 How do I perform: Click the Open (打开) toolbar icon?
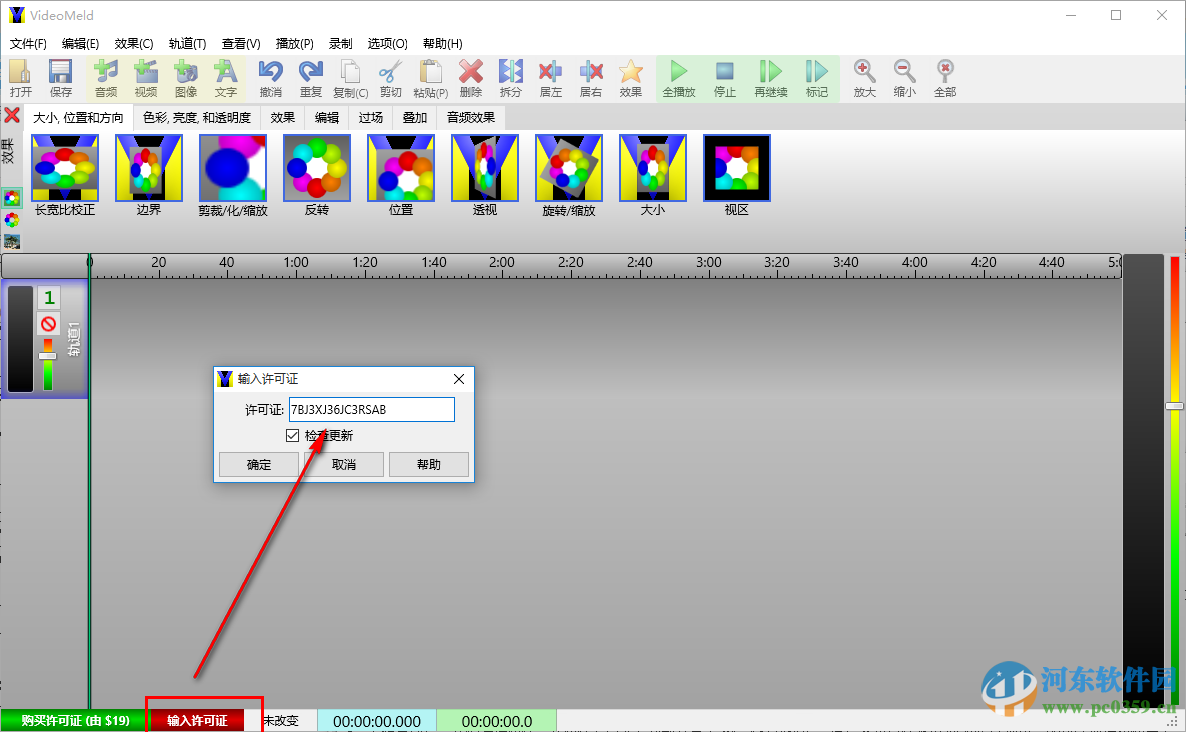20,78
